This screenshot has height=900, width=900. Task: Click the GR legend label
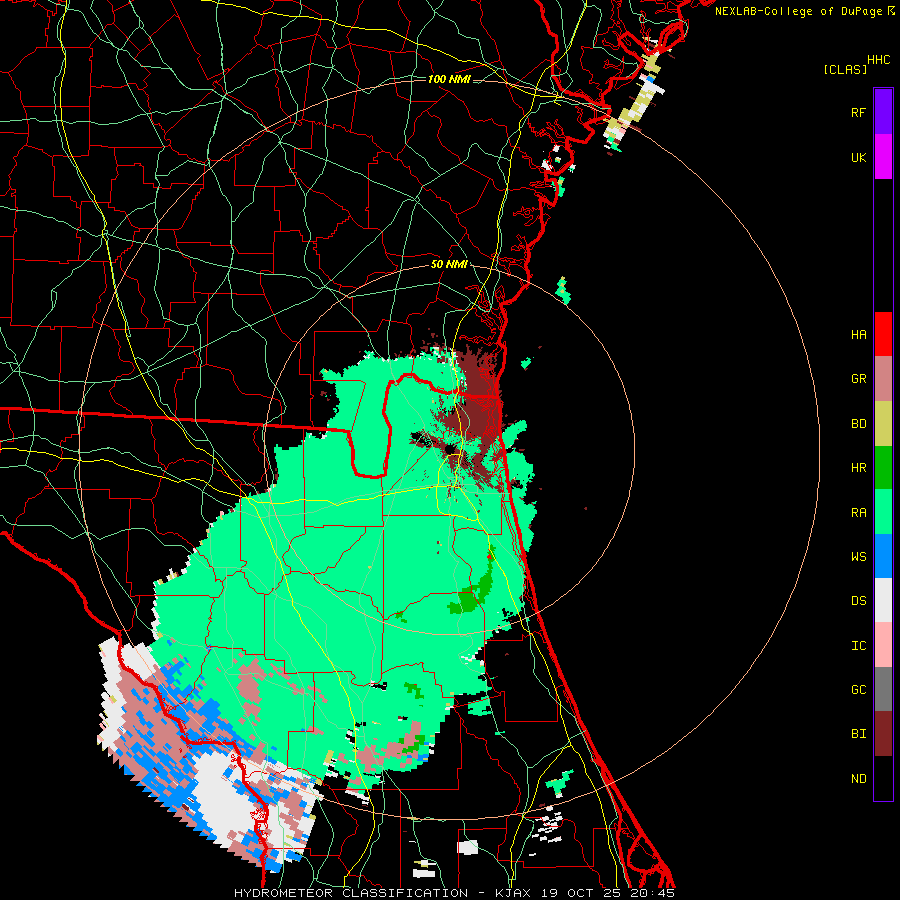coord(859,379)
